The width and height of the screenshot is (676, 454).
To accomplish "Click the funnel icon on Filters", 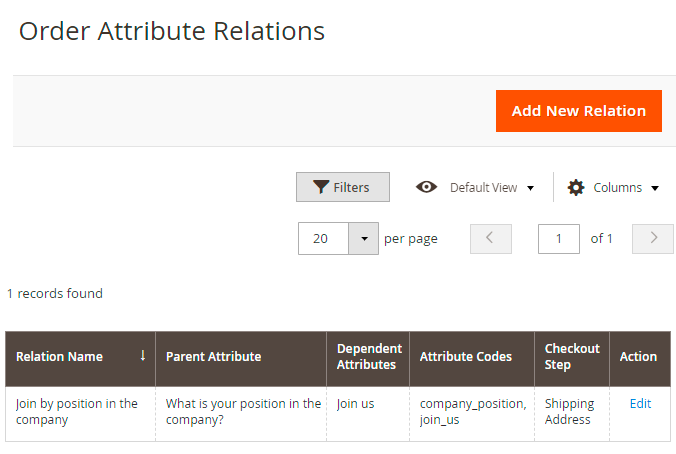I will coord(321,187).
